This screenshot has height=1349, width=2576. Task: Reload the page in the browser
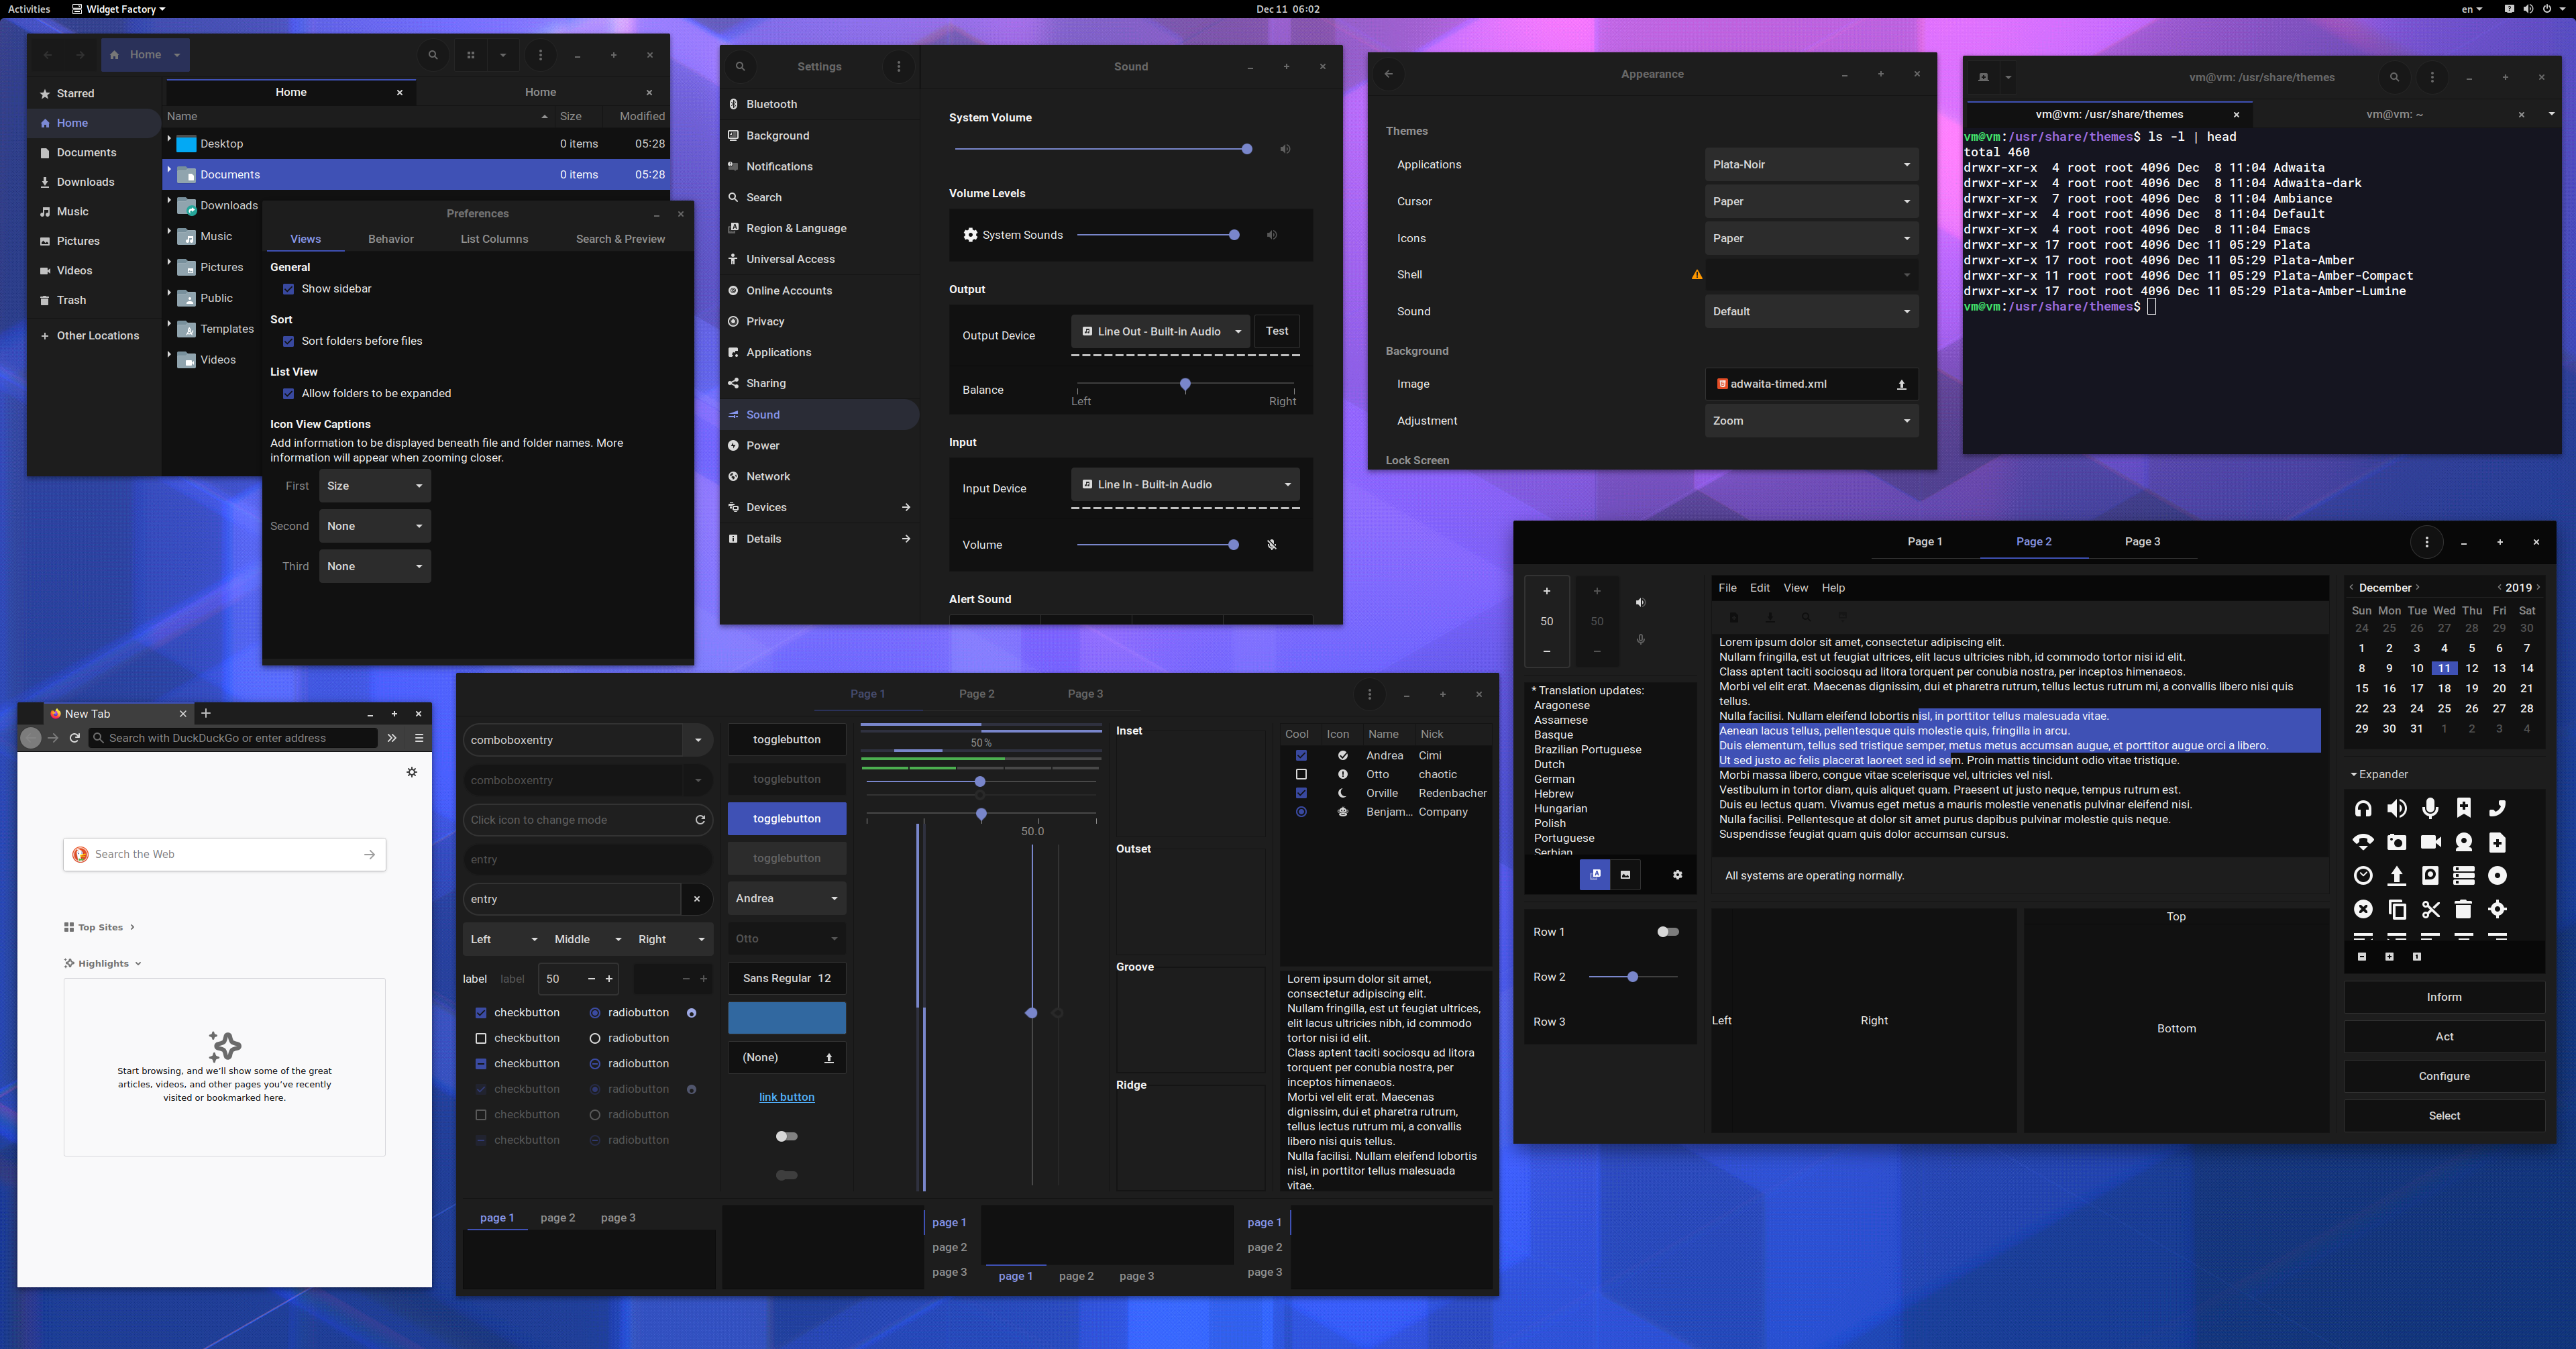point(75,738)
